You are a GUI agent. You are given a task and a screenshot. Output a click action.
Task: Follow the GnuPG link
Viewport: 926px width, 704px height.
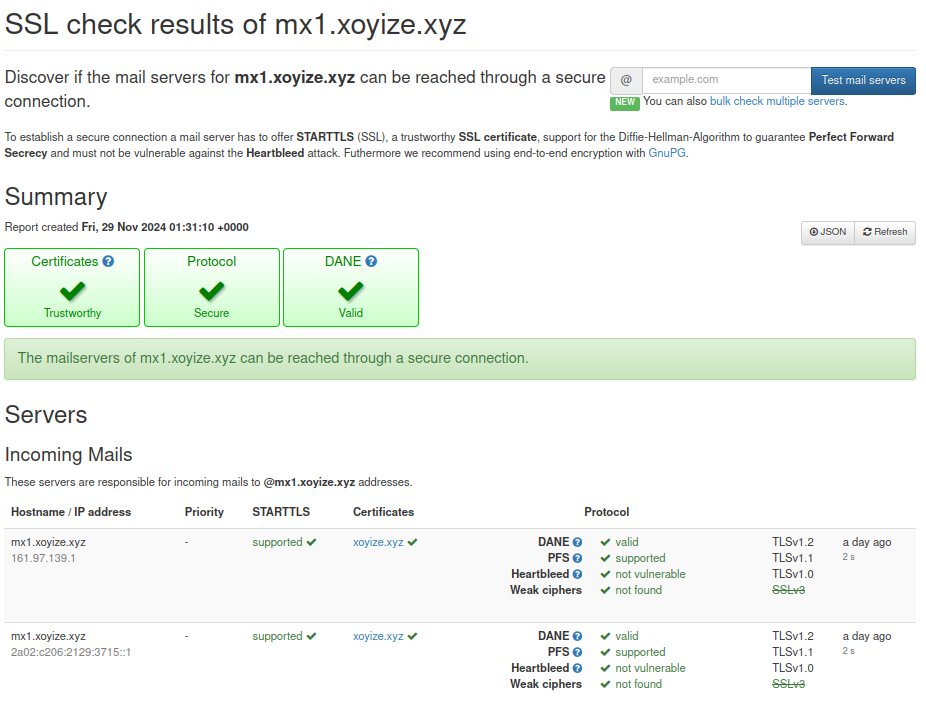click(667, 153)
